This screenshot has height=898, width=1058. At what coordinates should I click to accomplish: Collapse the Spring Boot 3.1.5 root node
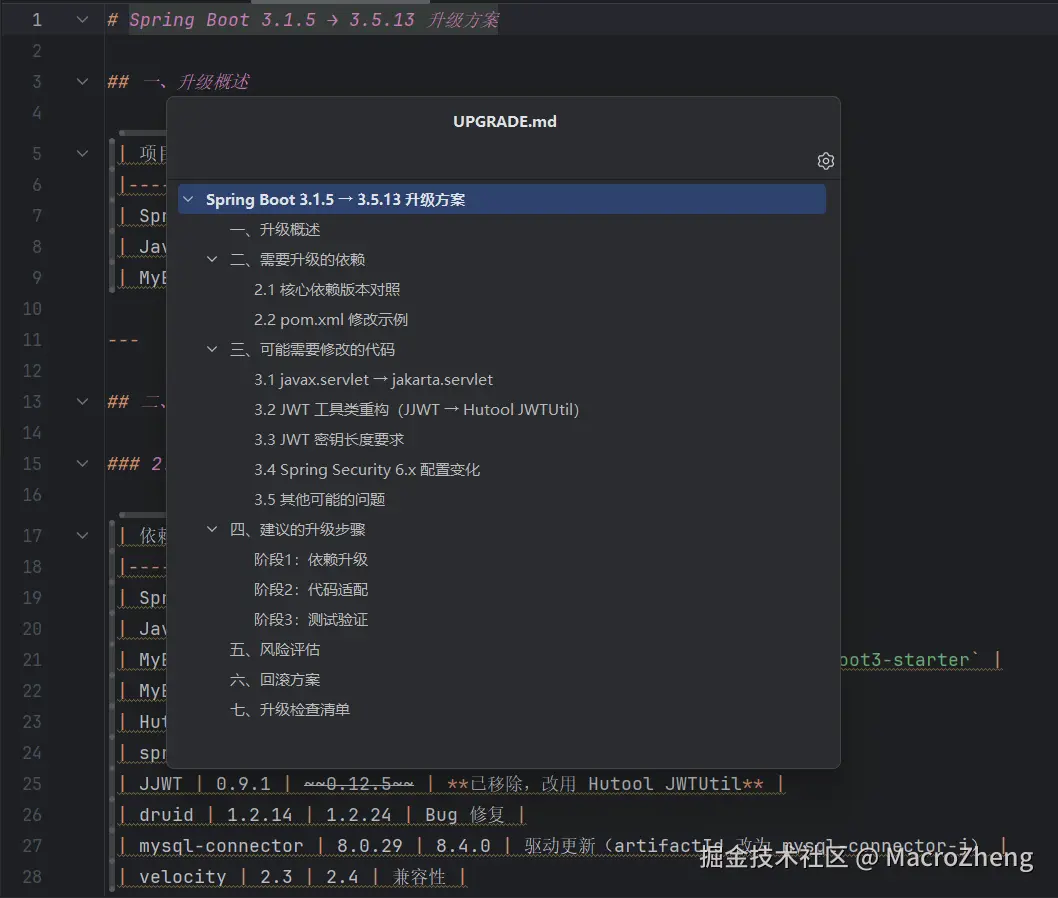188,199
